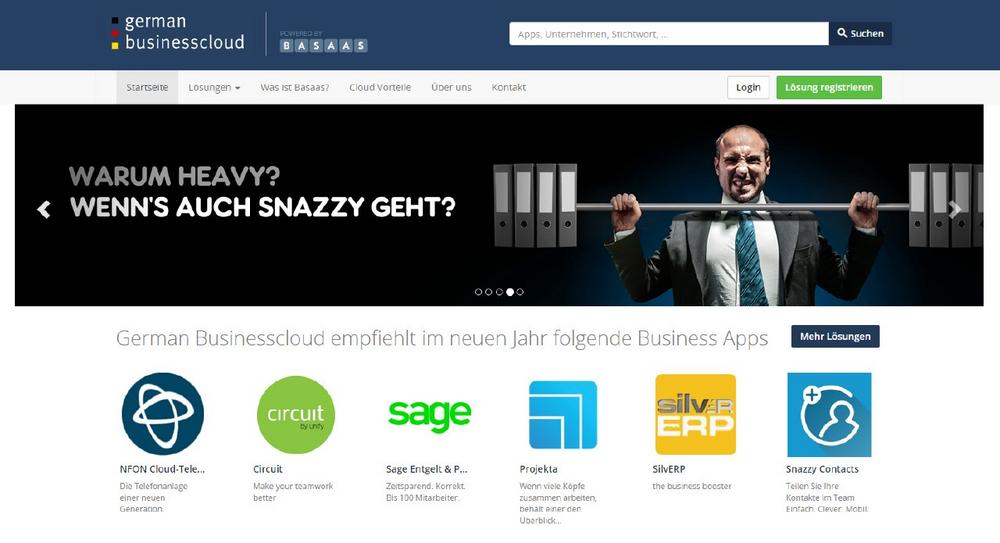Open the Was ist Basaas? menu item
This screenshot has width=1000, height=543.
click(x=295, y=87)
